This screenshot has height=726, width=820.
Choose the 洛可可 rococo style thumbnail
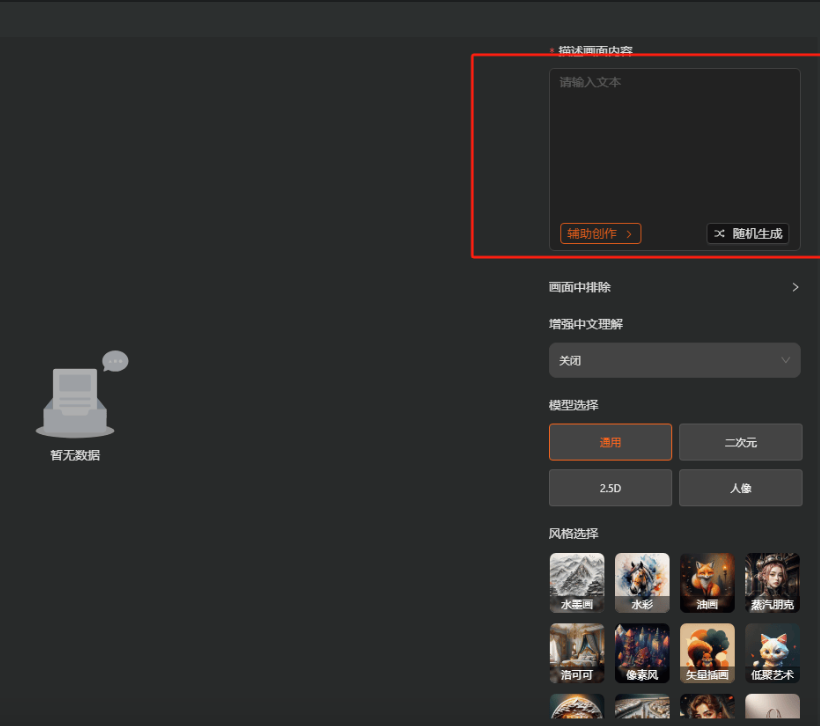click(x=577, y=652)
